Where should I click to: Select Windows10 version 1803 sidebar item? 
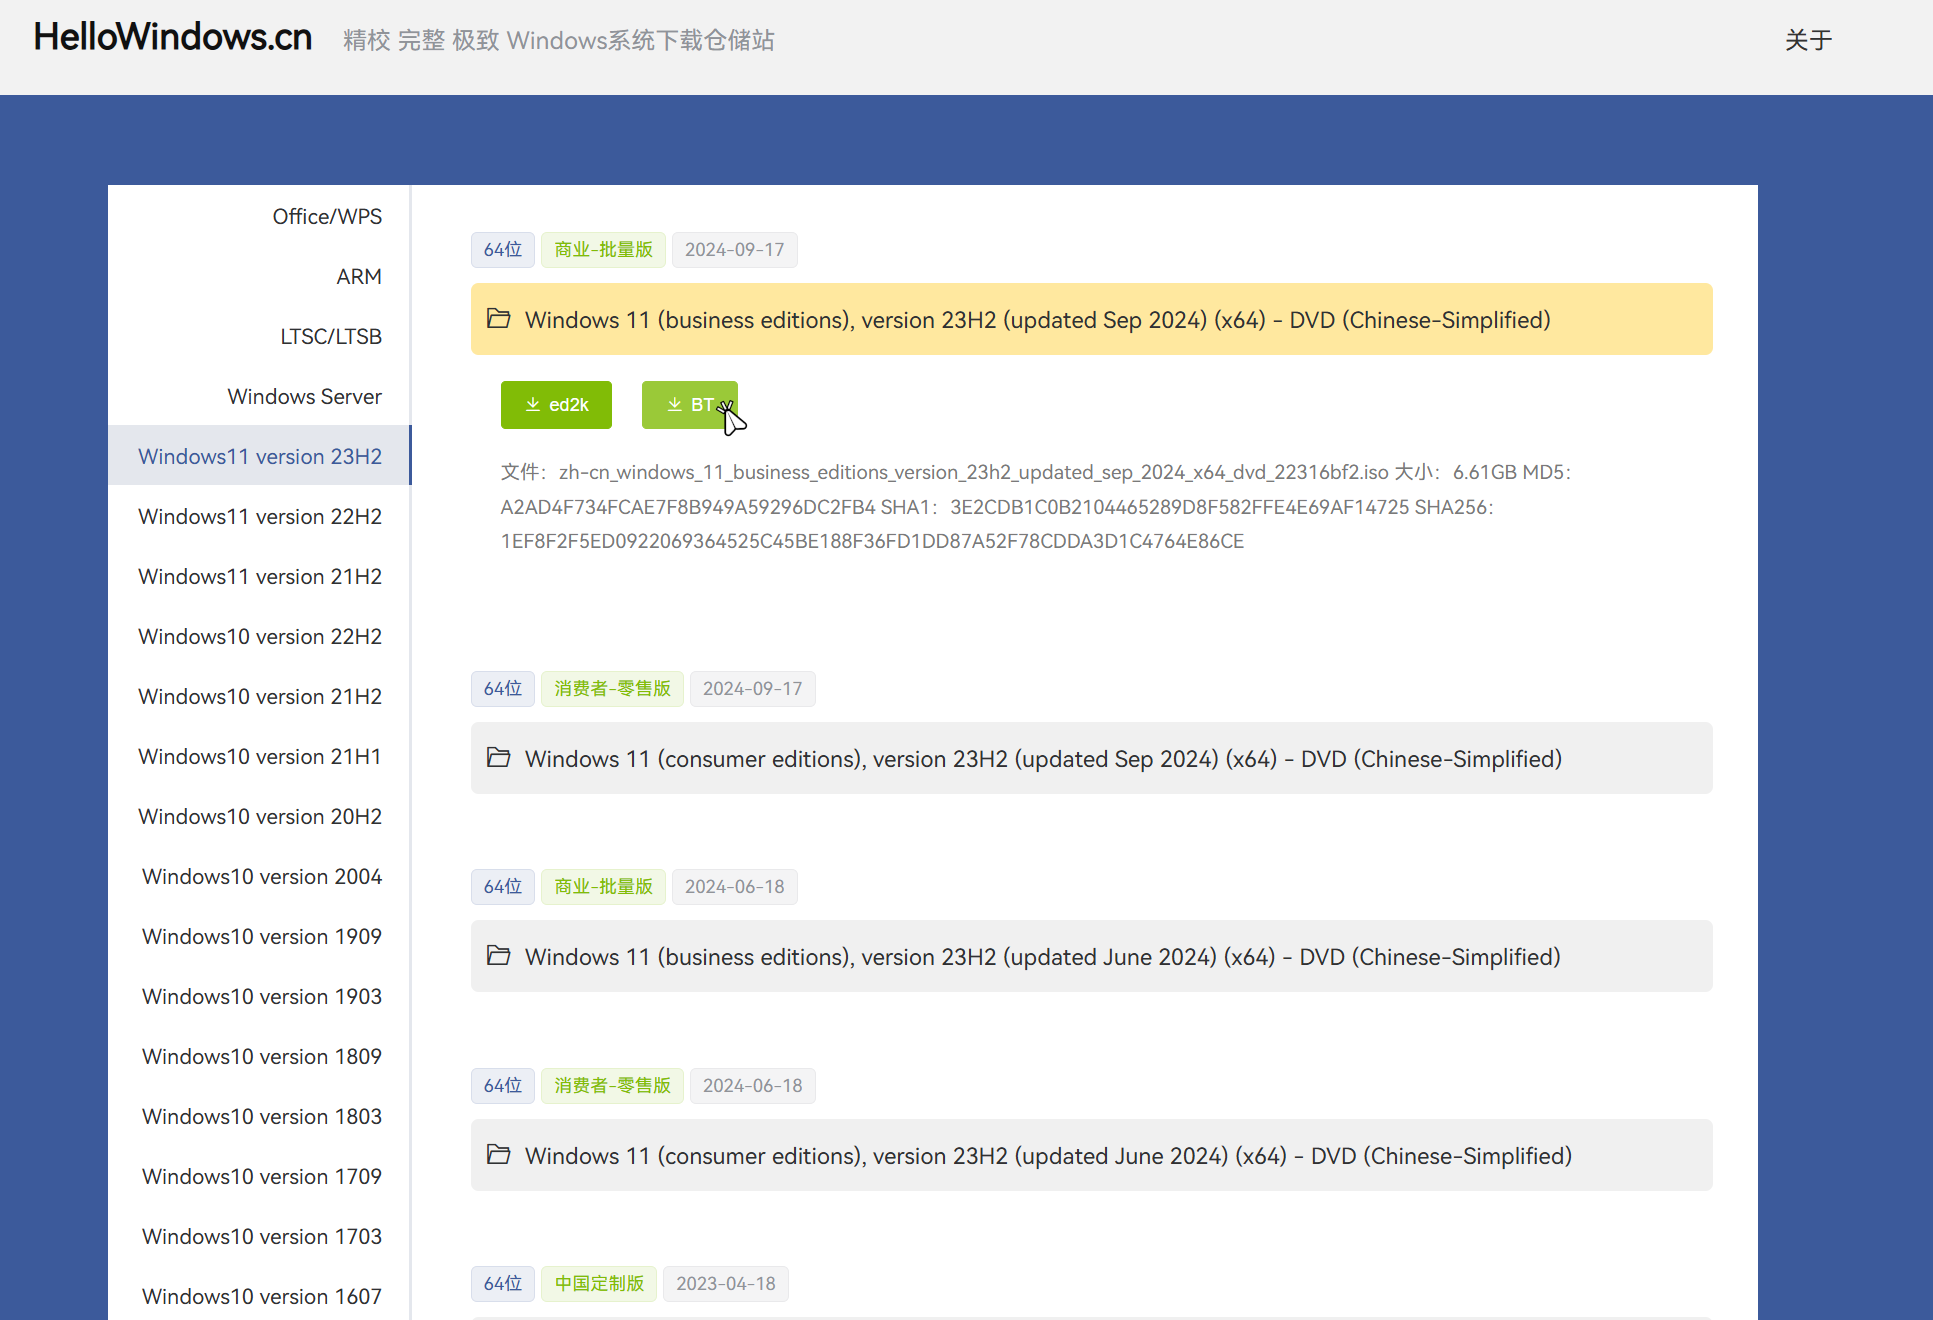click(259, 1115)
